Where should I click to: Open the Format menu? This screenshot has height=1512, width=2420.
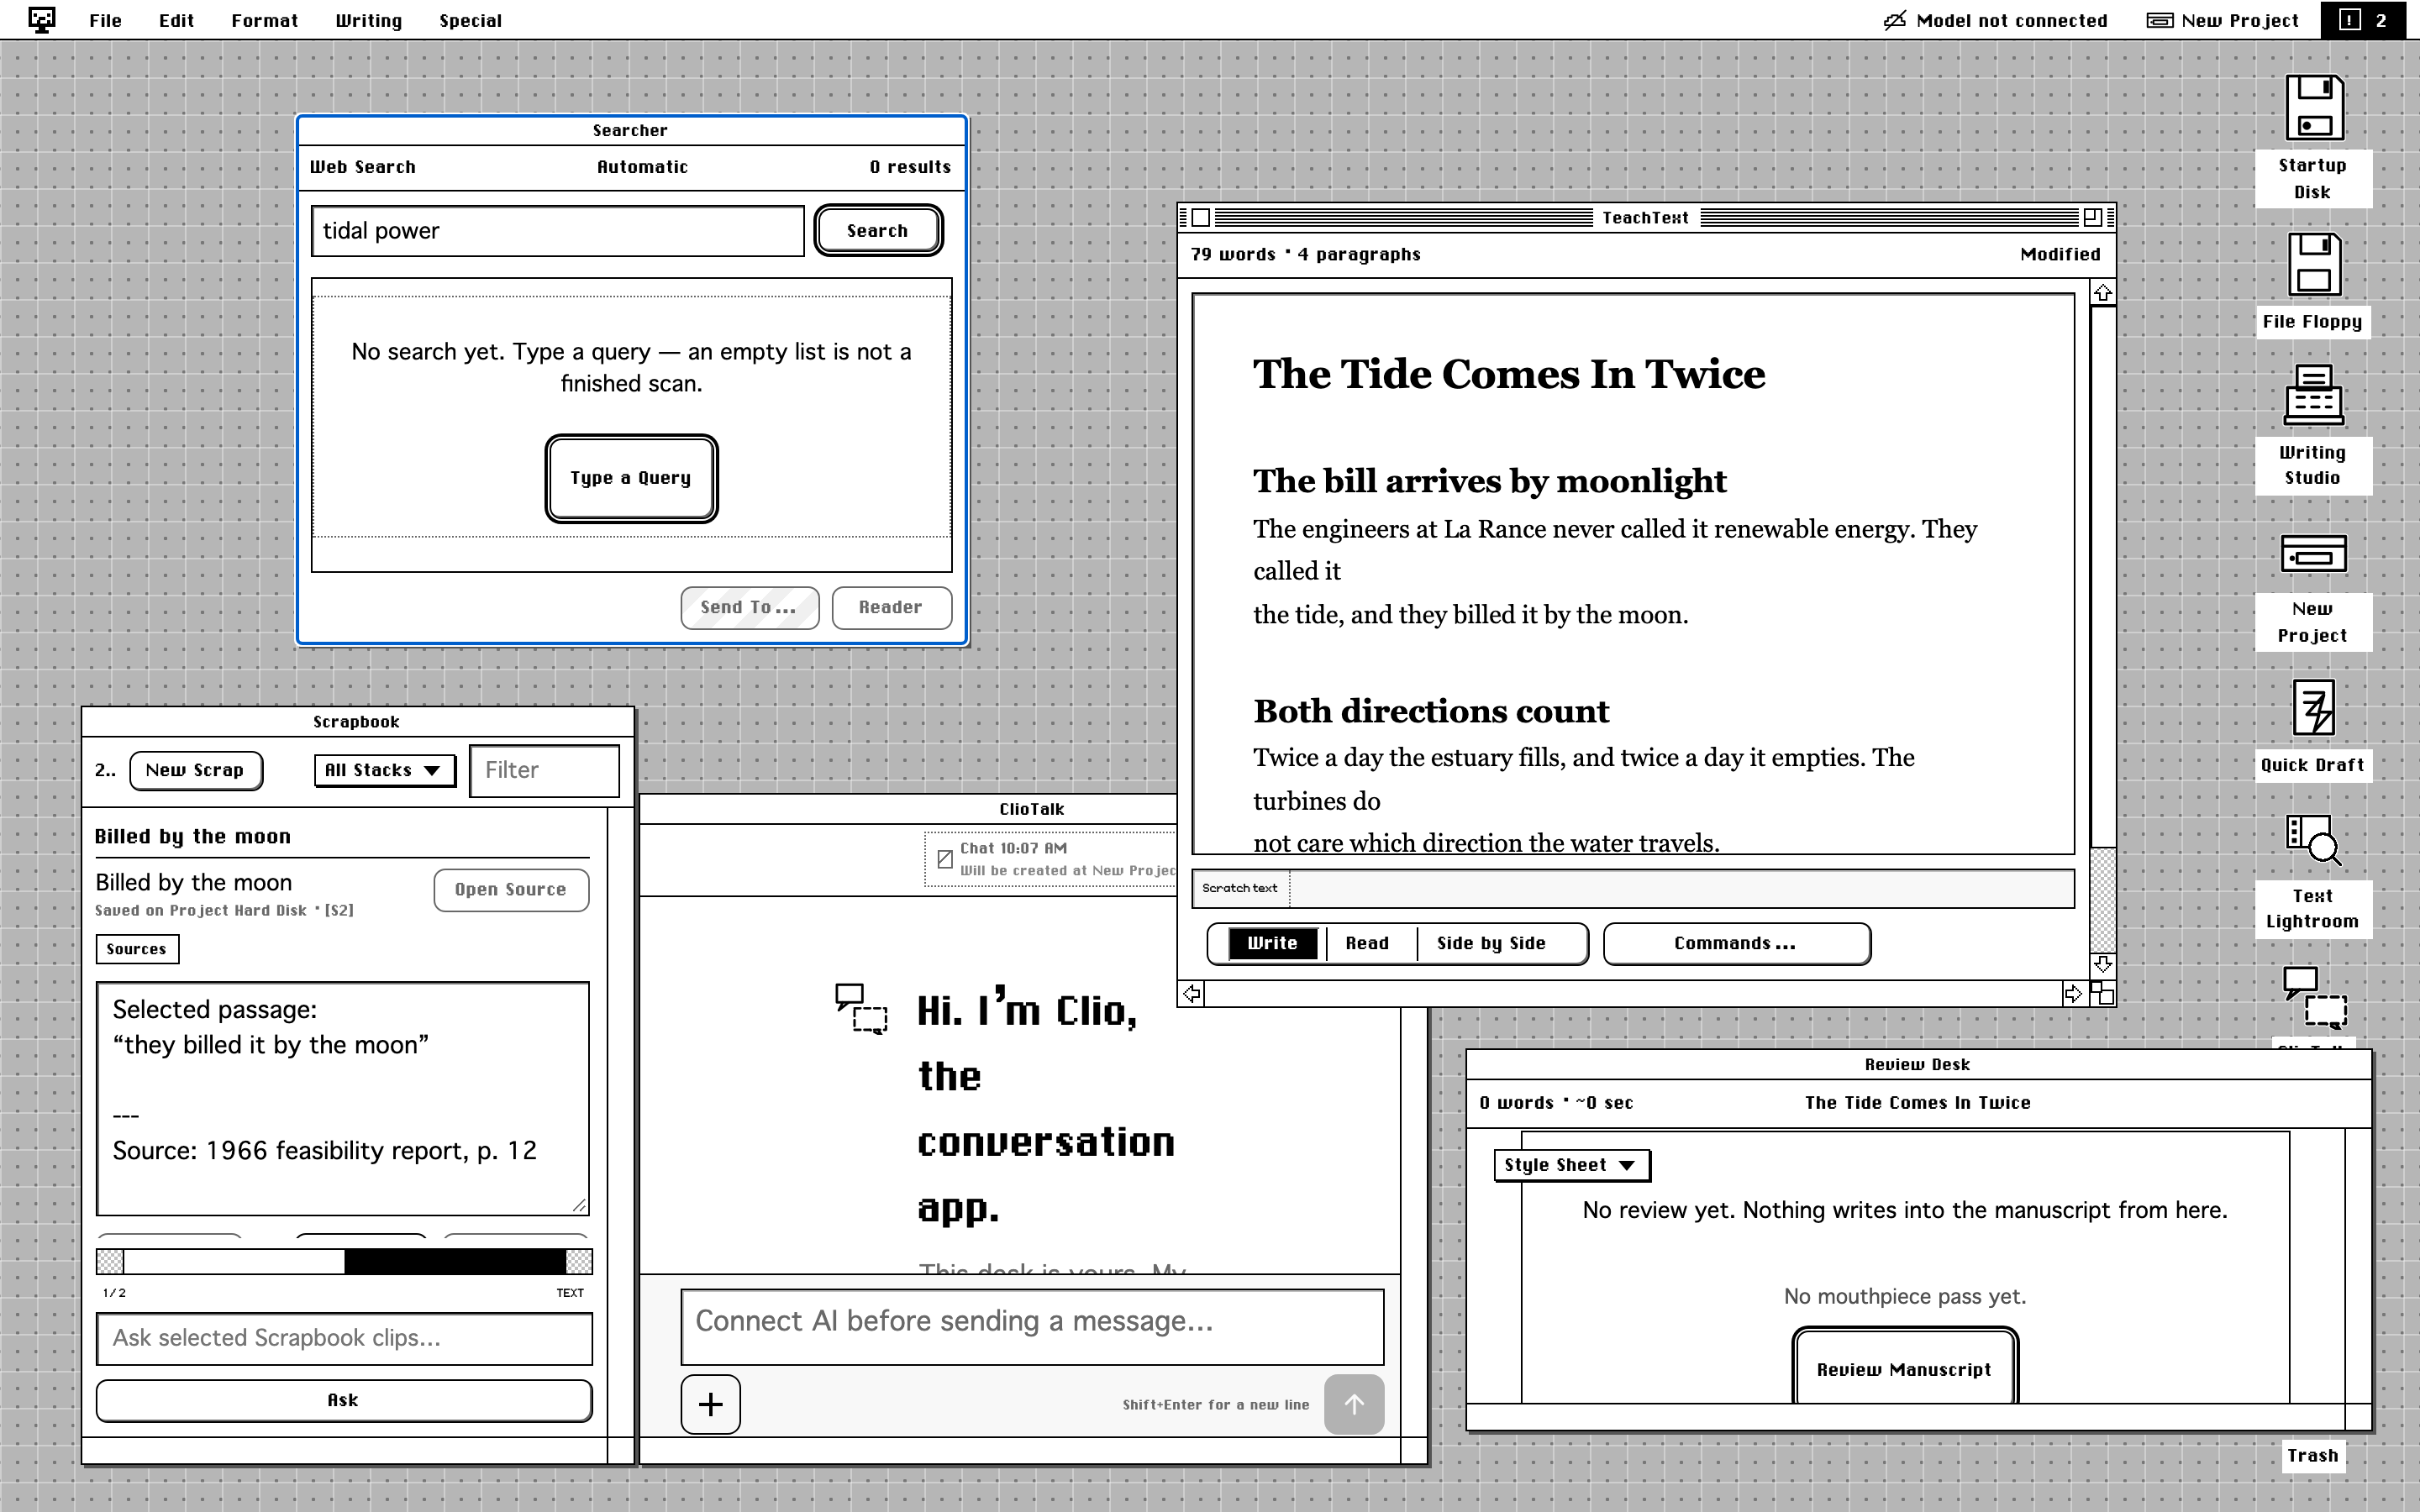click(264, 20)
